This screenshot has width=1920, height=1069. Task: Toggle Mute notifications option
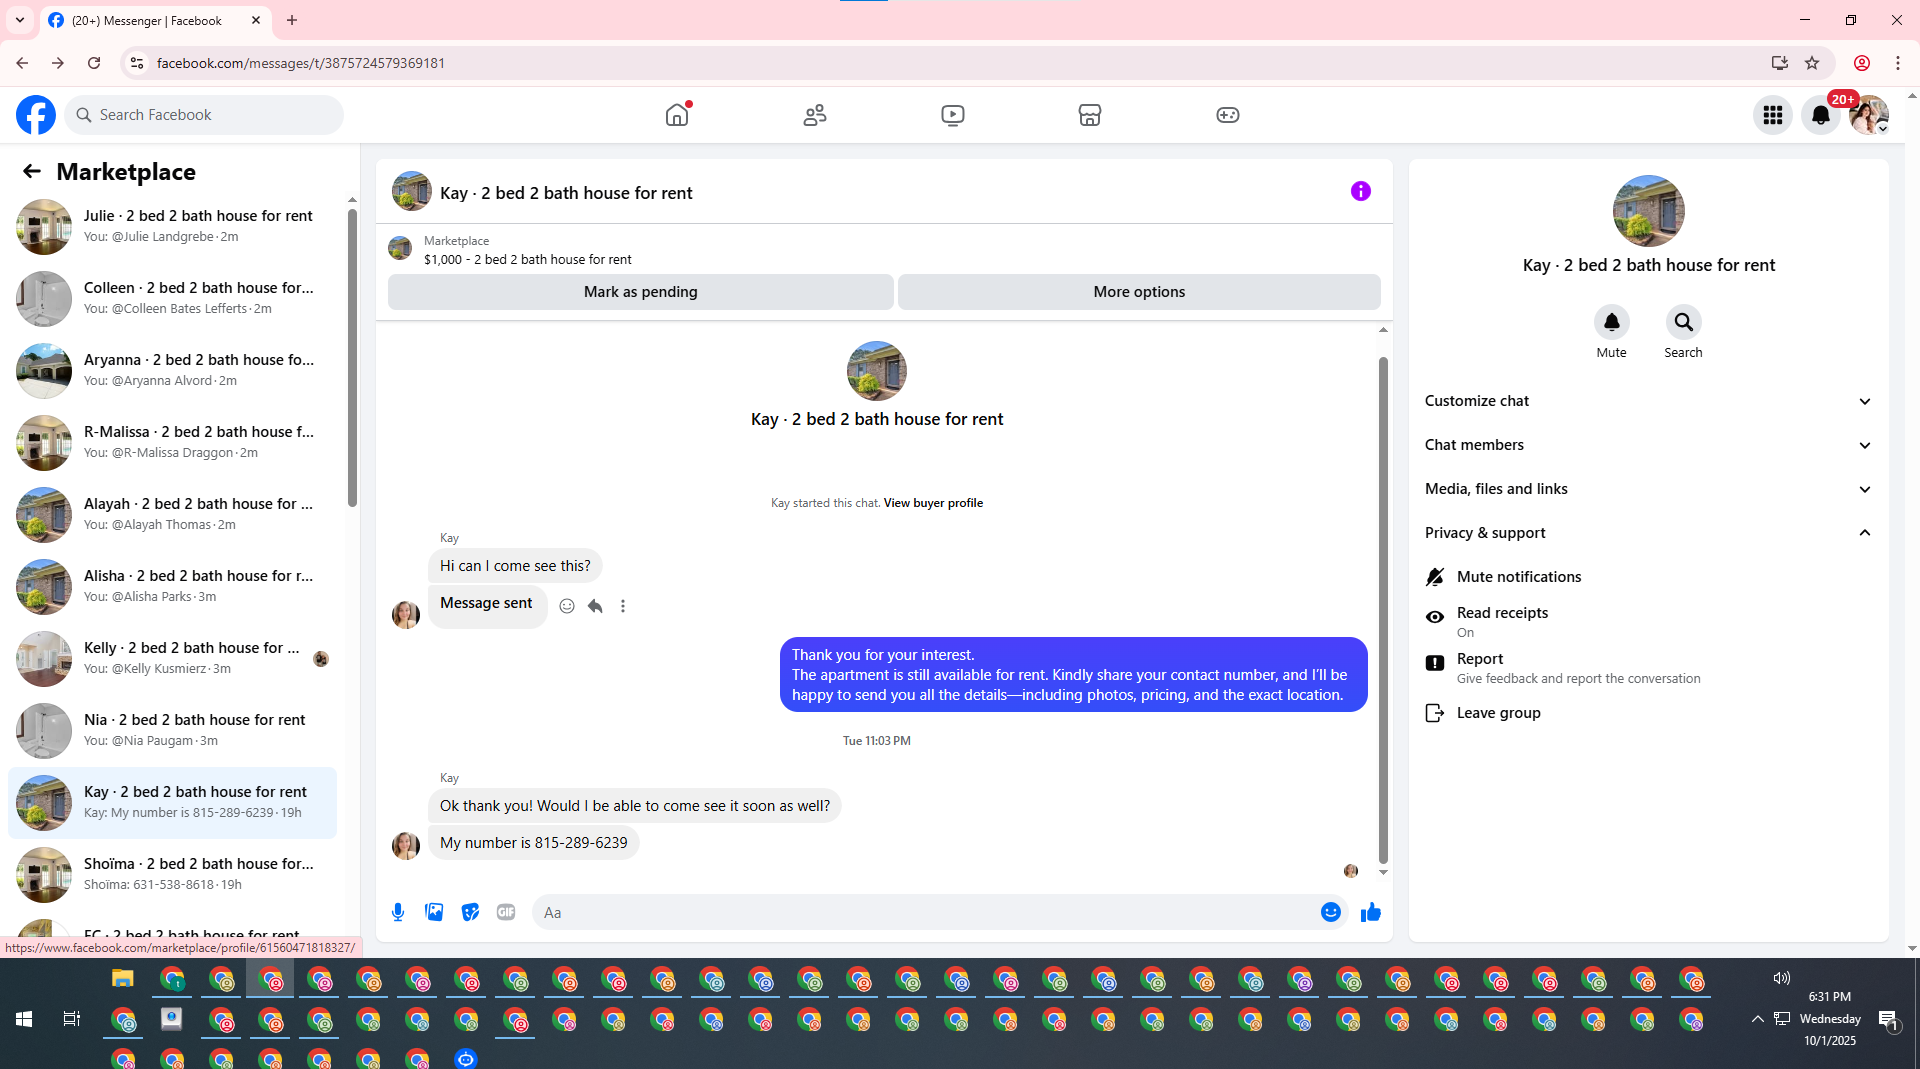coord(1648,577)
